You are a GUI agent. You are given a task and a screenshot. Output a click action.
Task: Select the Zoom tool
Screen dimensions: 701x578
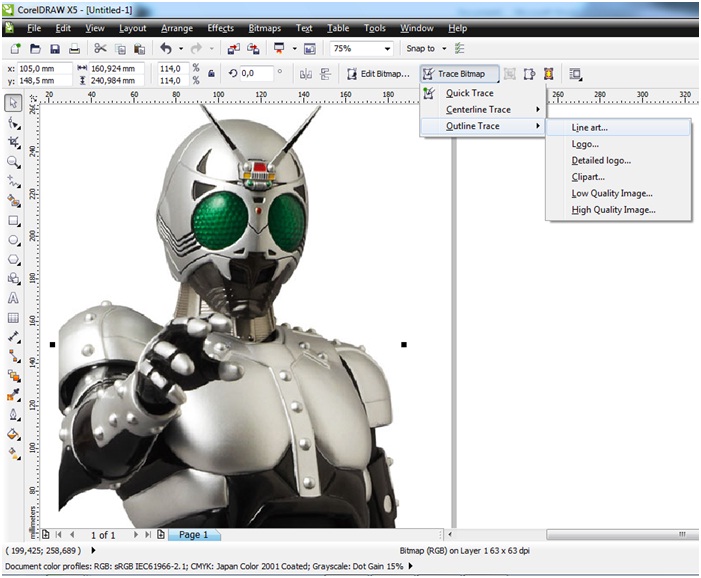tap(13, 162)
